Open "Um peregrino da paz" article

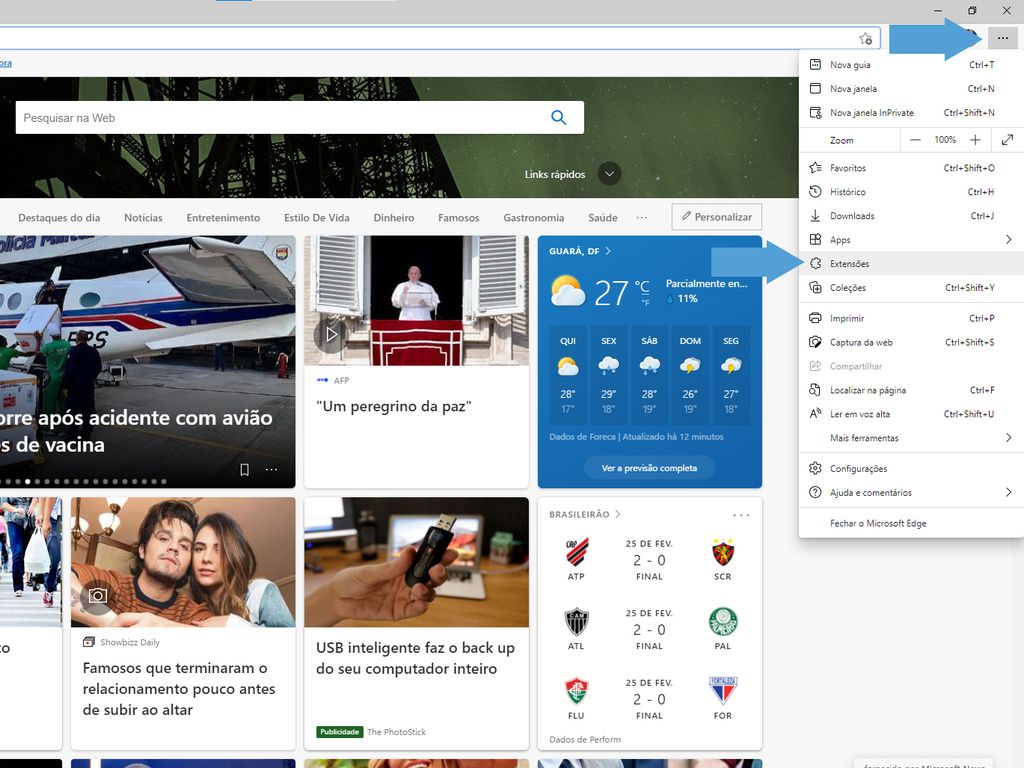pos(394,406)
